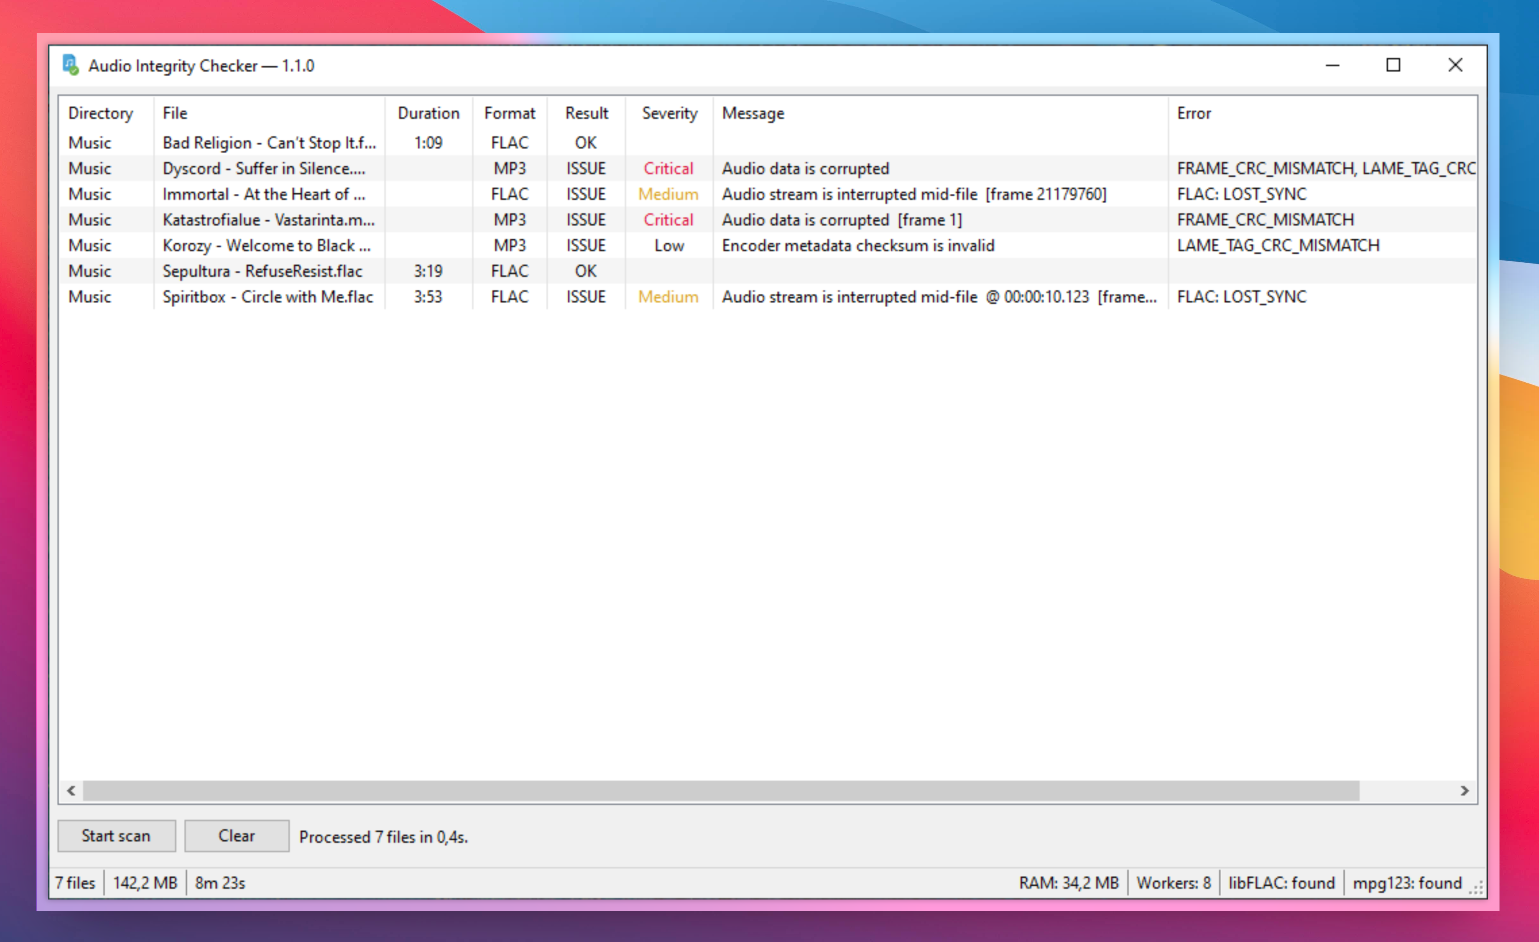The height and width of the screenshot is (942, 1539).
Task: Click 'FLAC: LOST_SYNC' error in Immortal row
Action: pos(1241,194)
